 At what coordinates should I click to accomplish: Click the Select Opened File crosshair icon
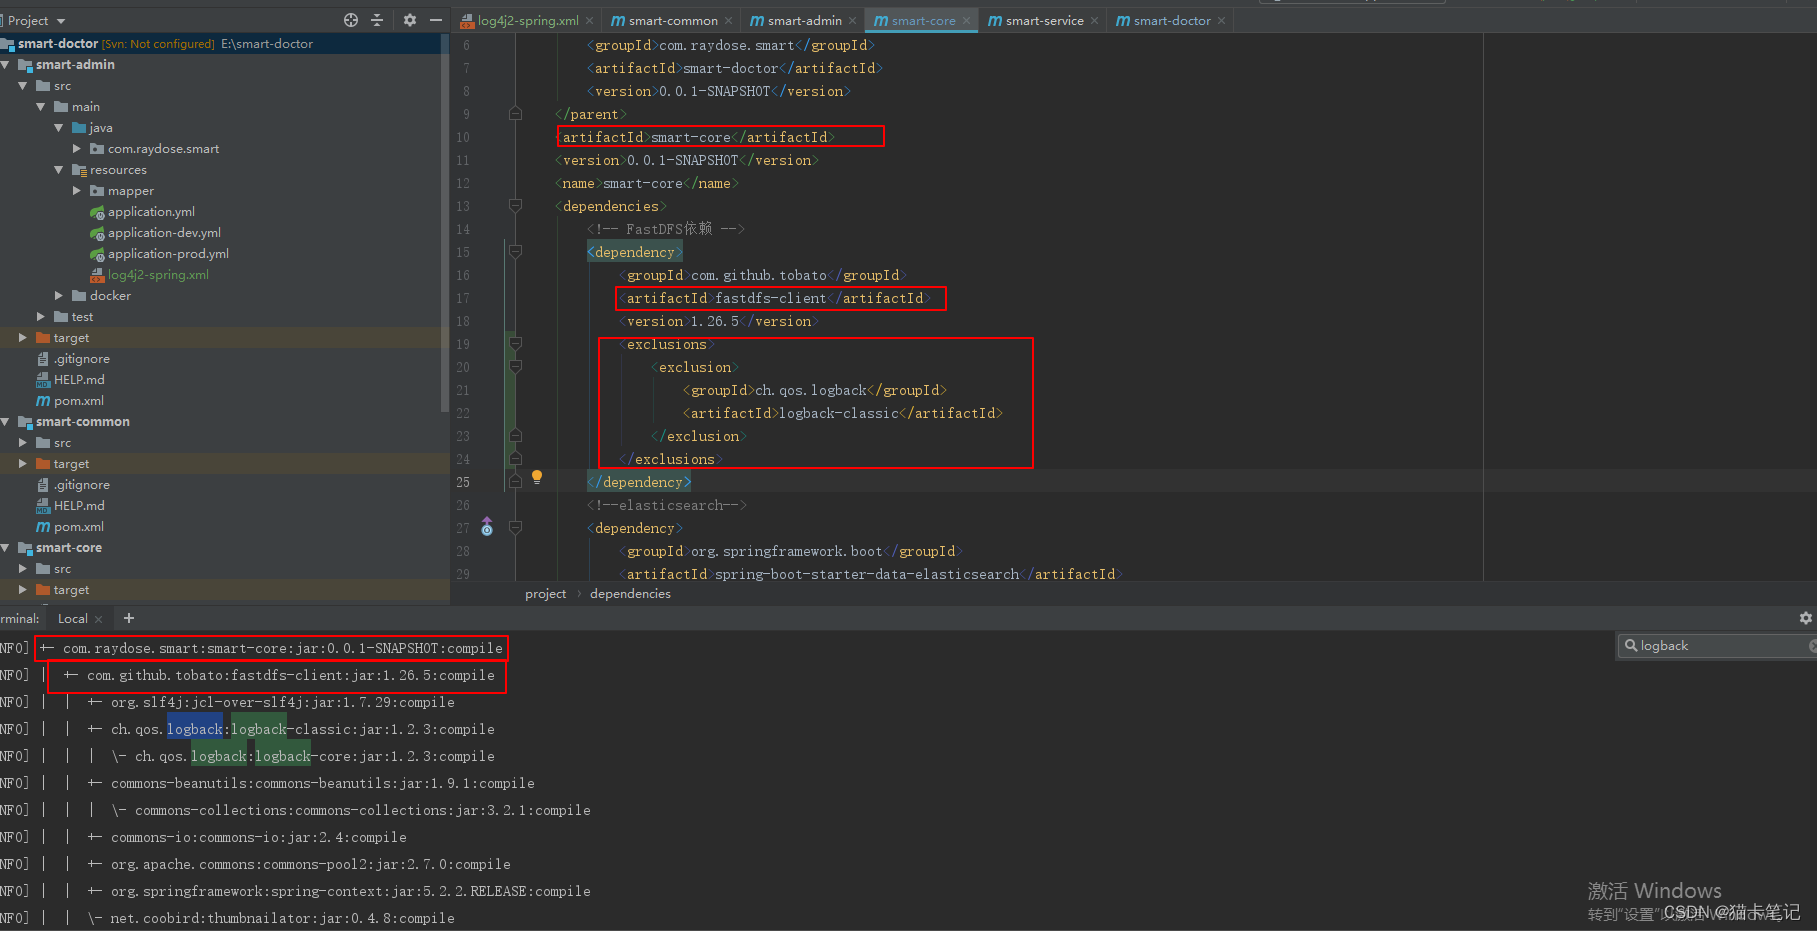coord(350,19)
